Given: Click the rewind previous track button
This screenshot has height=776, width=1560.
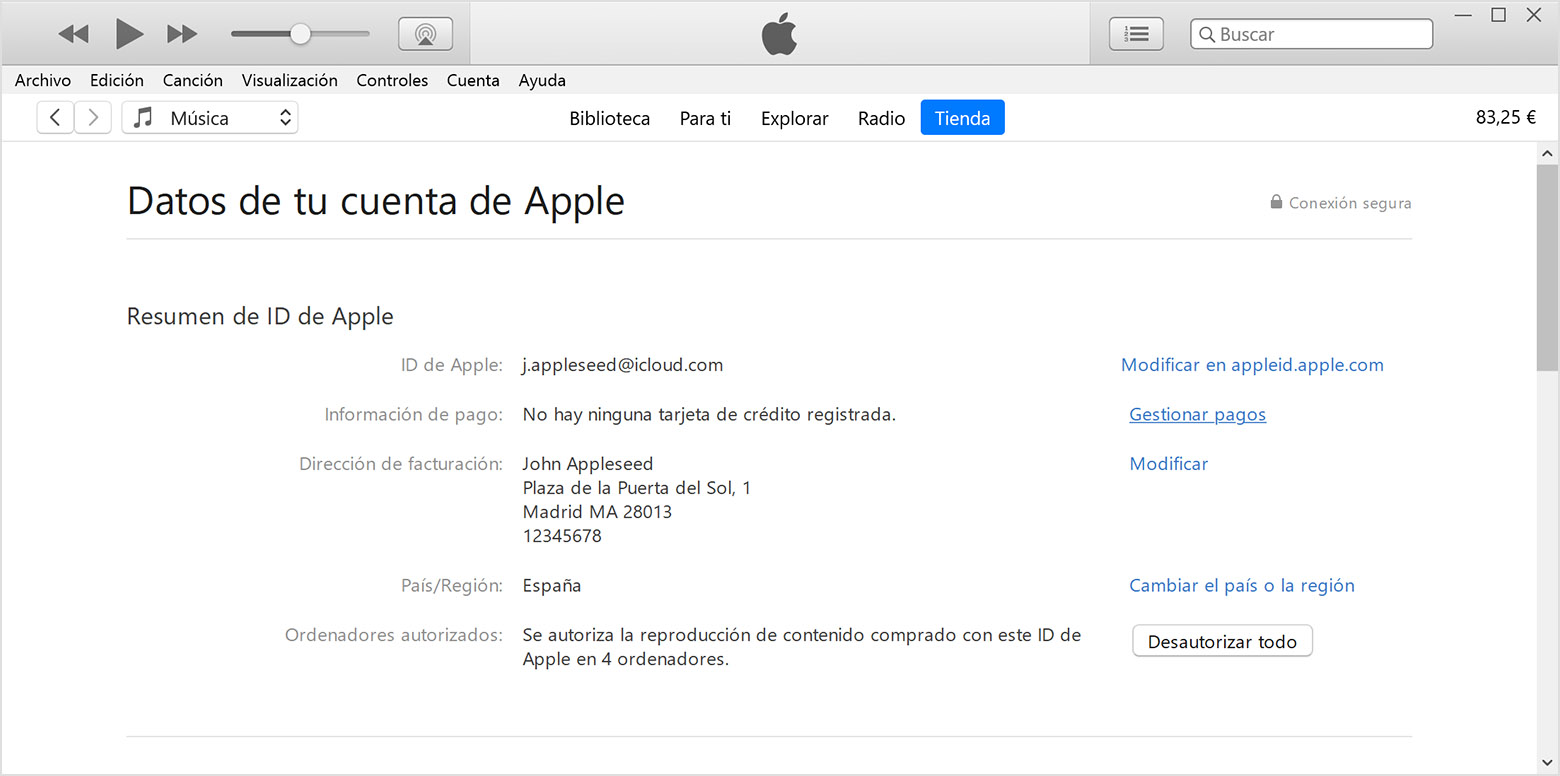Looking at the screenshot, I should tap(73, 34).
